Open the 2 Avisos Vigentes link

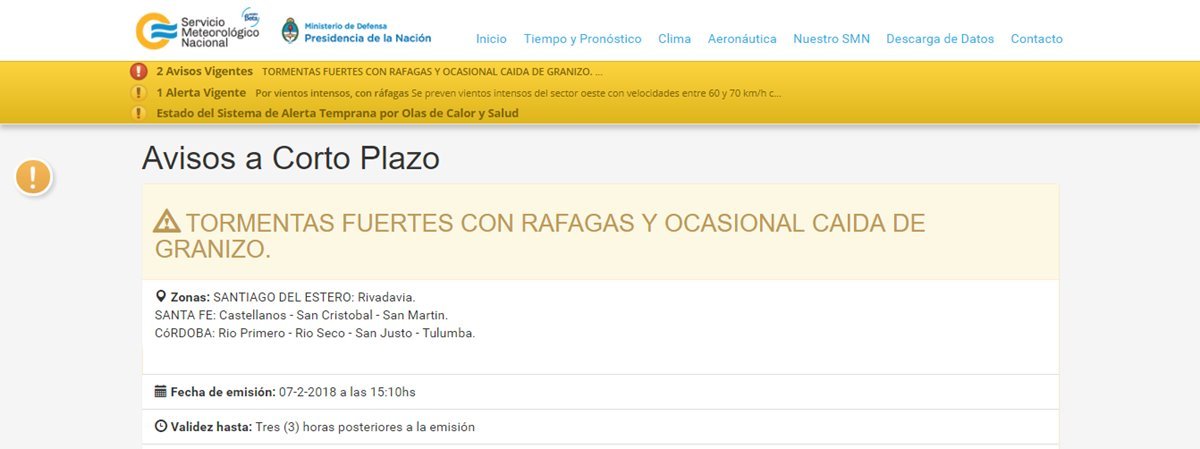[x=204, y=72]
